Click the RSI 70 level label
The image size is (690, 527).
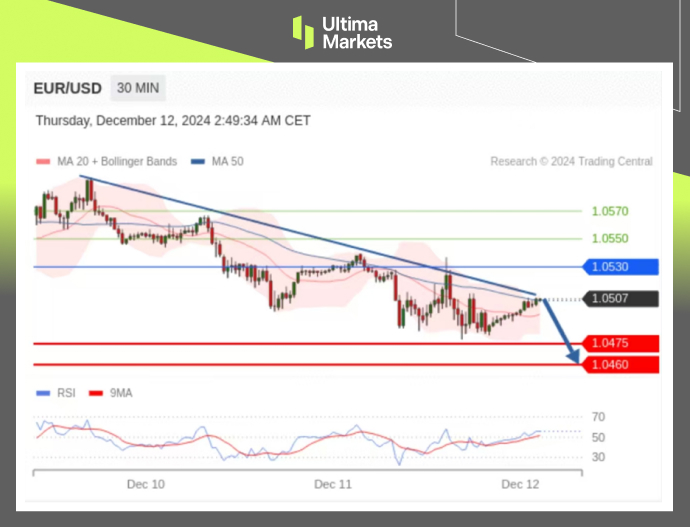pos(598,417)
